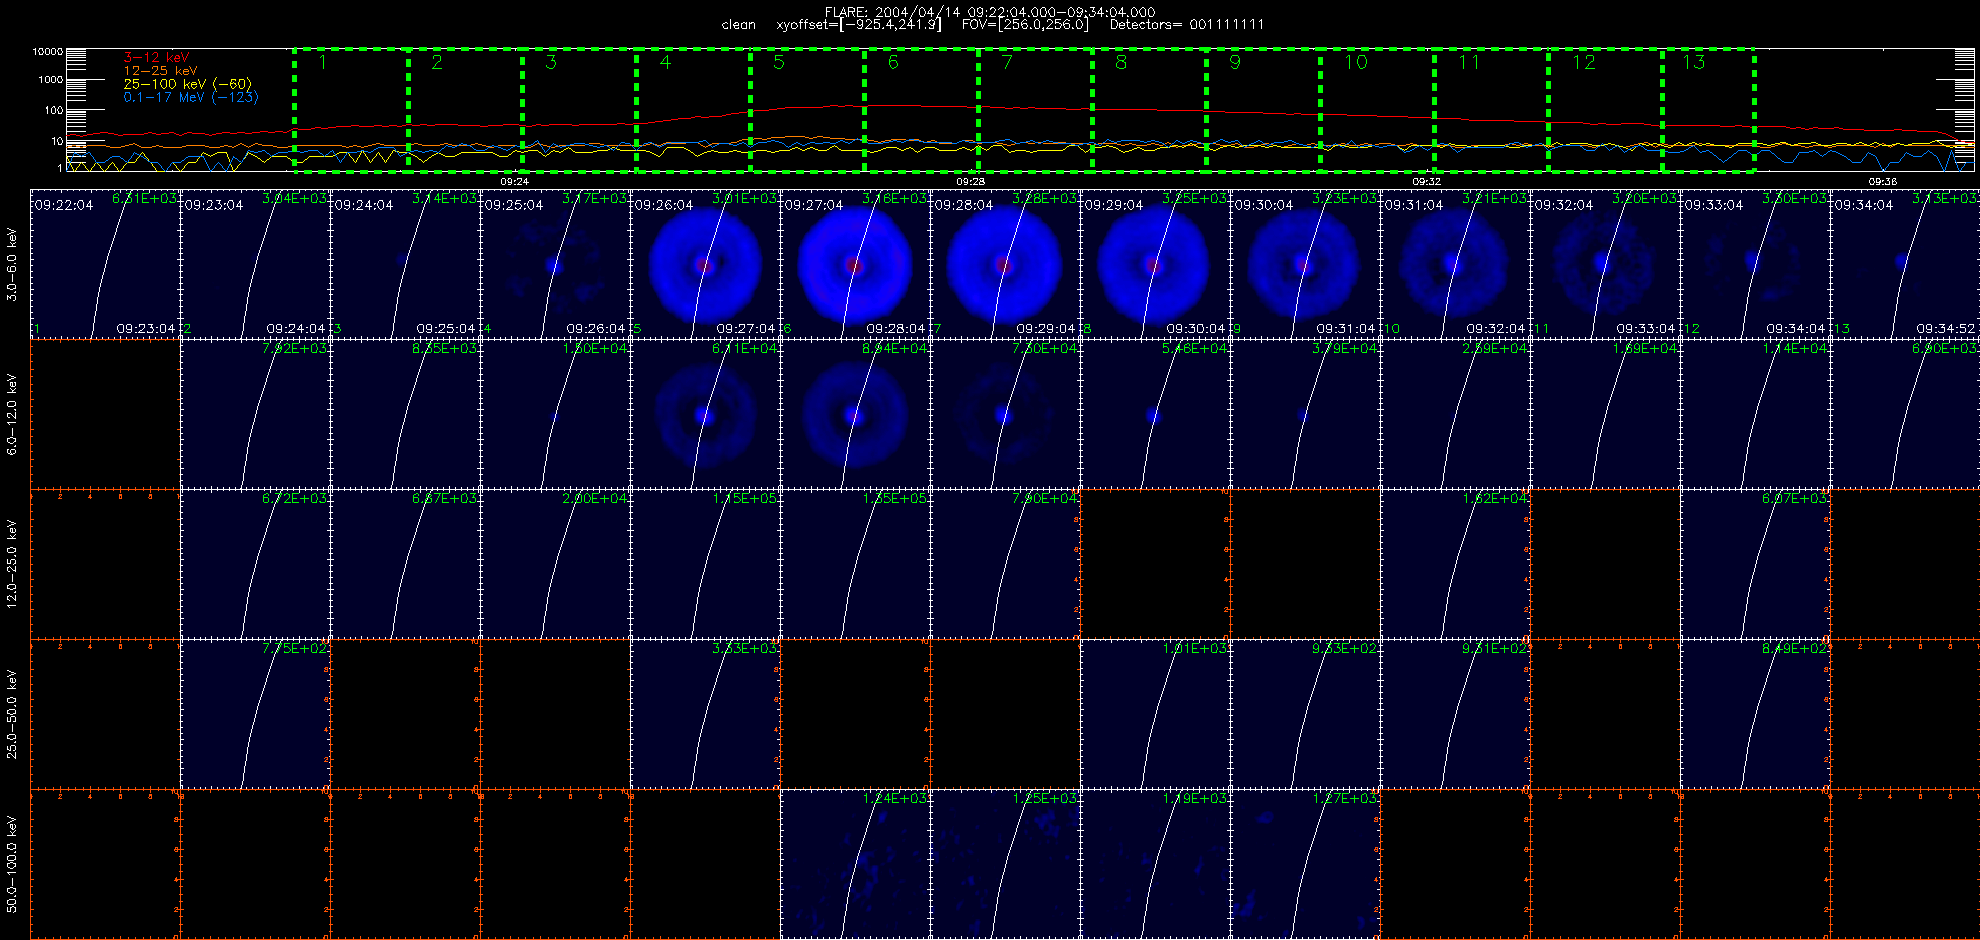This screenshot has height=940, width=1980.
Task: Select interval 7 box in the light curve
Action: click(x=1035, y=109)
